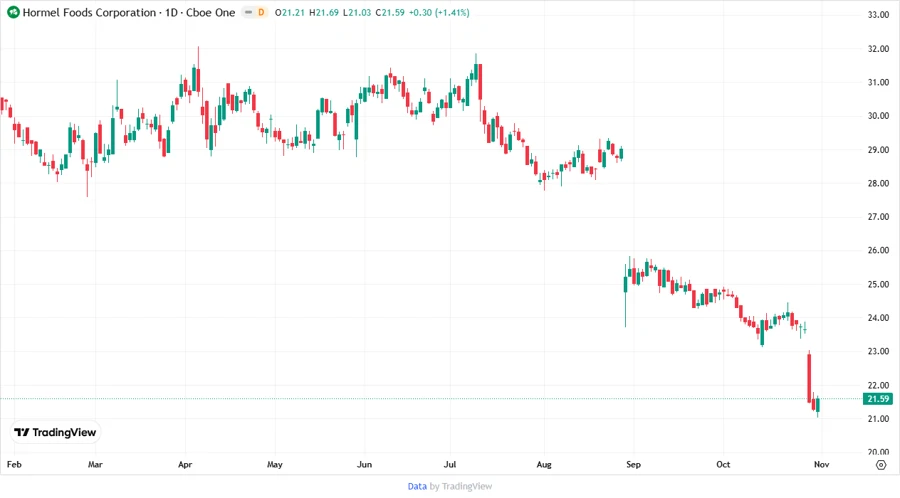Click the change value +0.30 (+1.41%)
The height and width of the screenshot is (498, 900).
pyautogui.click(x=439, y=13)
